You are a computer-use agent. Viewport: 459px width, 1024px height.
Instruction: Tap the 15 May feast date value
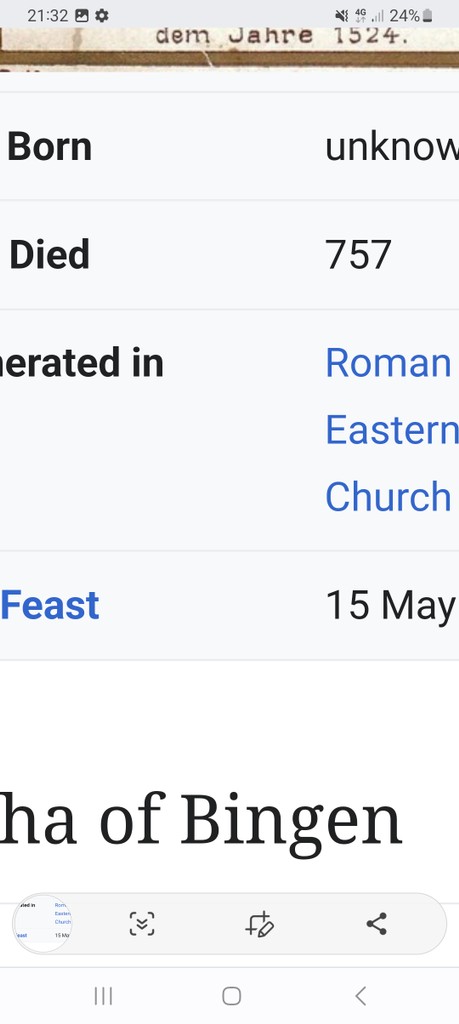390,605
